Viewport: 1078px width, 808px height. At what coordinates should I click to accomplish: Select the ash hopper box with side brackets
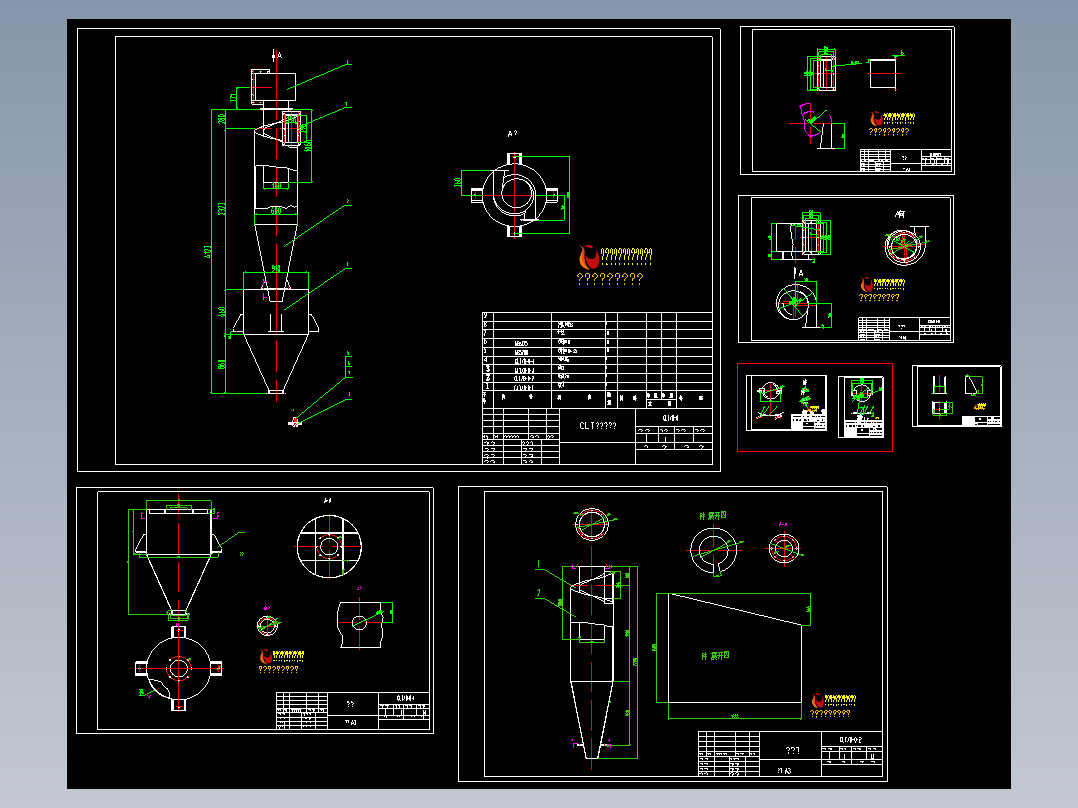coord(276,312)
